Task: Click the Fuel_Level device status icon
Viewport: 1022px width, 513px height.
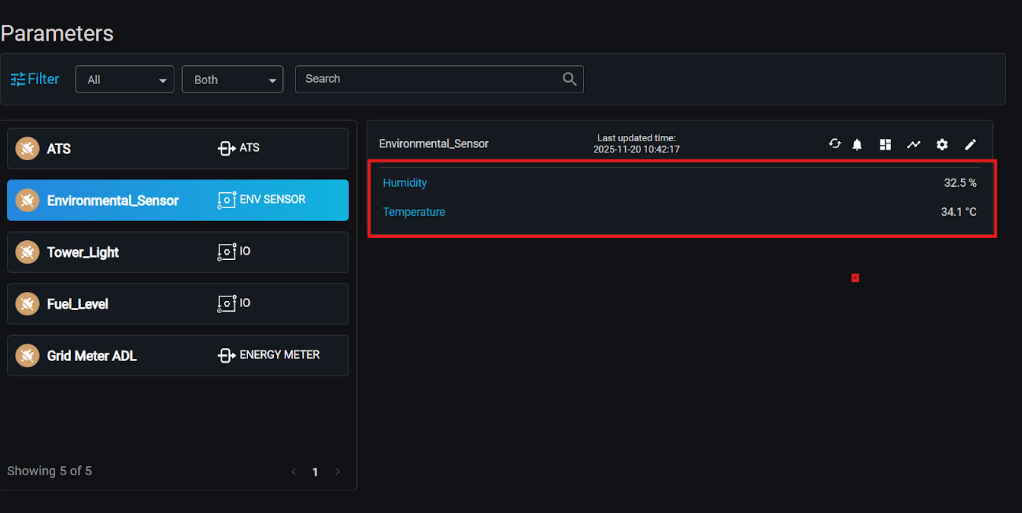Action: [x=27, y=304]
